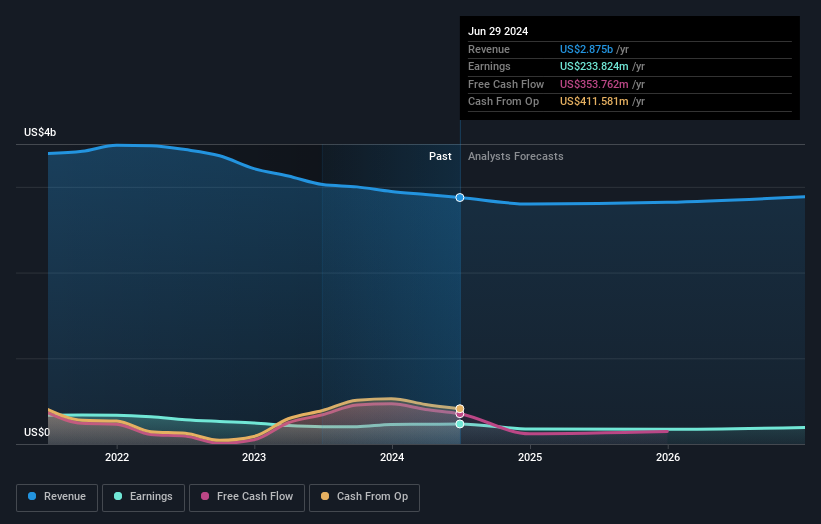
Task: Click the Revenue label in the tooltip
Action: pyautogui.click(x=489, y=49)
